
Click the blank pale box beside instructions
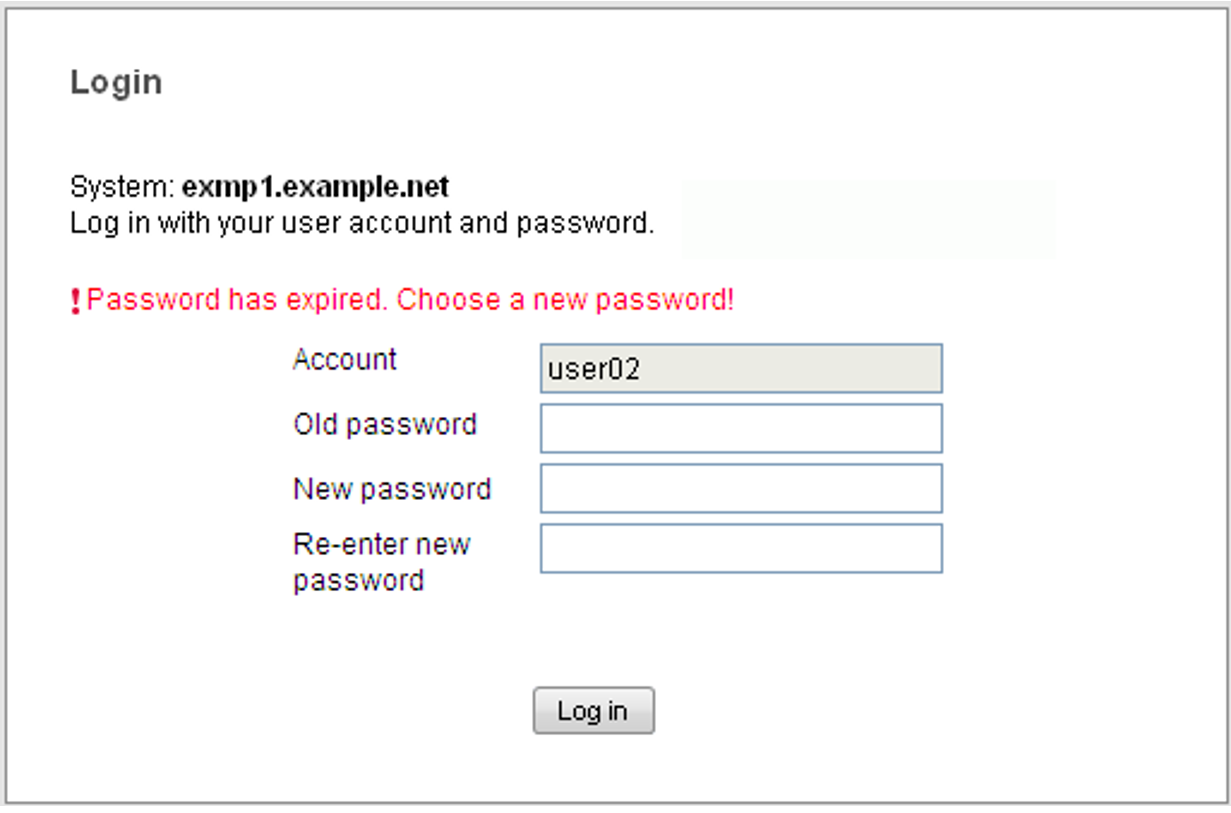[868, 220]
